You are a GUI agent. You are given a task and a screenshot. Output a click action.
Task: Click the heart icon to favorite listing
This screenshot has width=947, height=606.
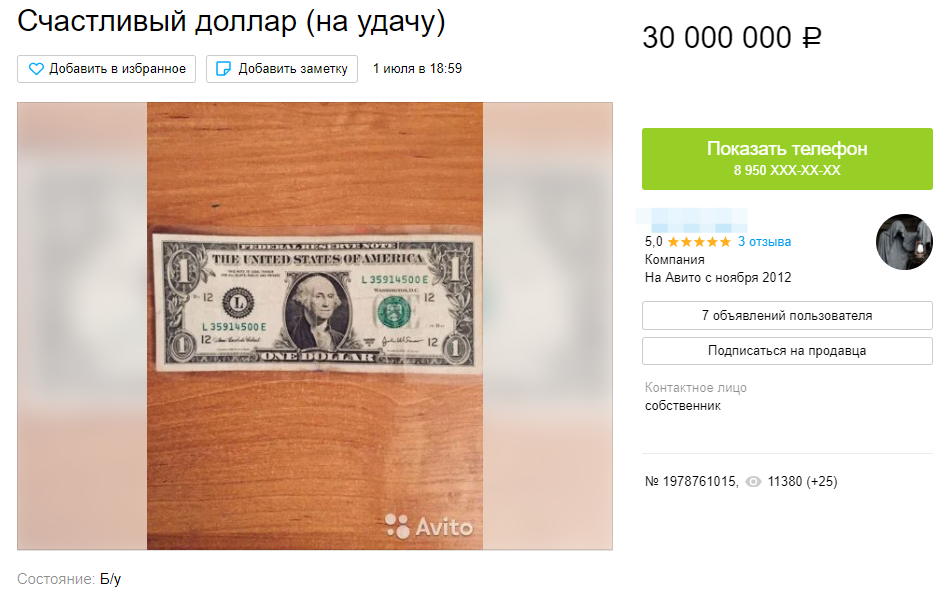36,69
